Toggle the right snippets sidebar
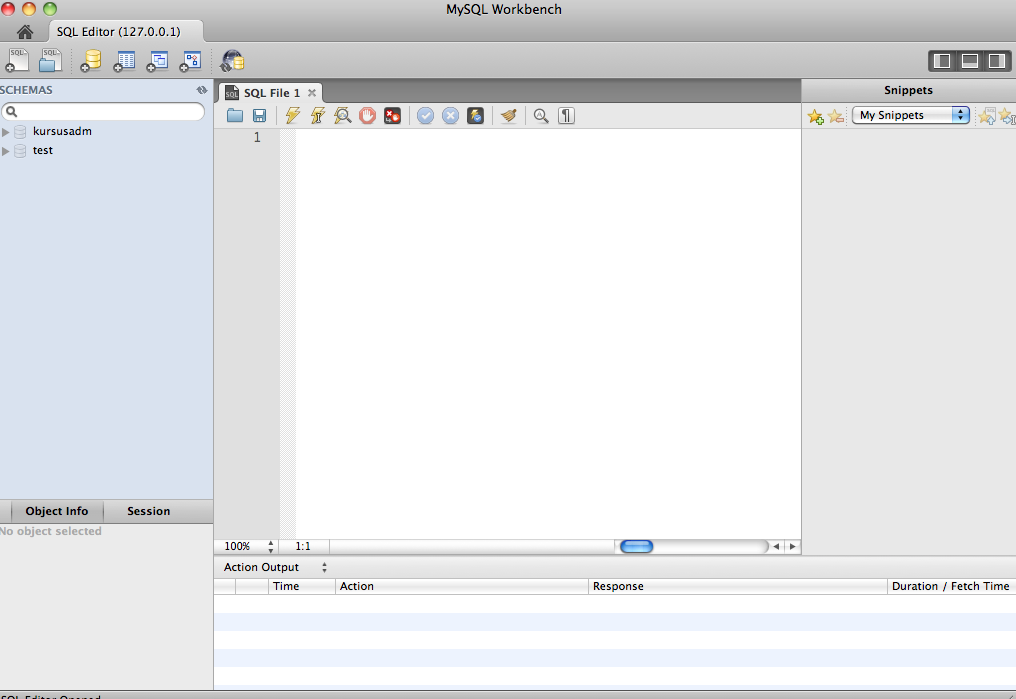The height and width of the screenshot is (699, 1016). click(x=997, y=61)
